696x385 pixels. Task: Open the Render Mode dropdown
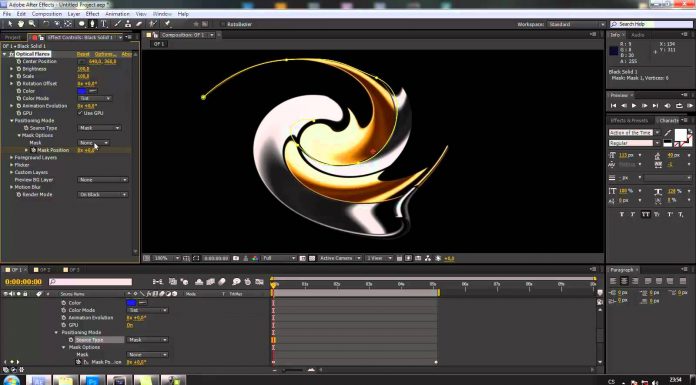coord(103,194)
